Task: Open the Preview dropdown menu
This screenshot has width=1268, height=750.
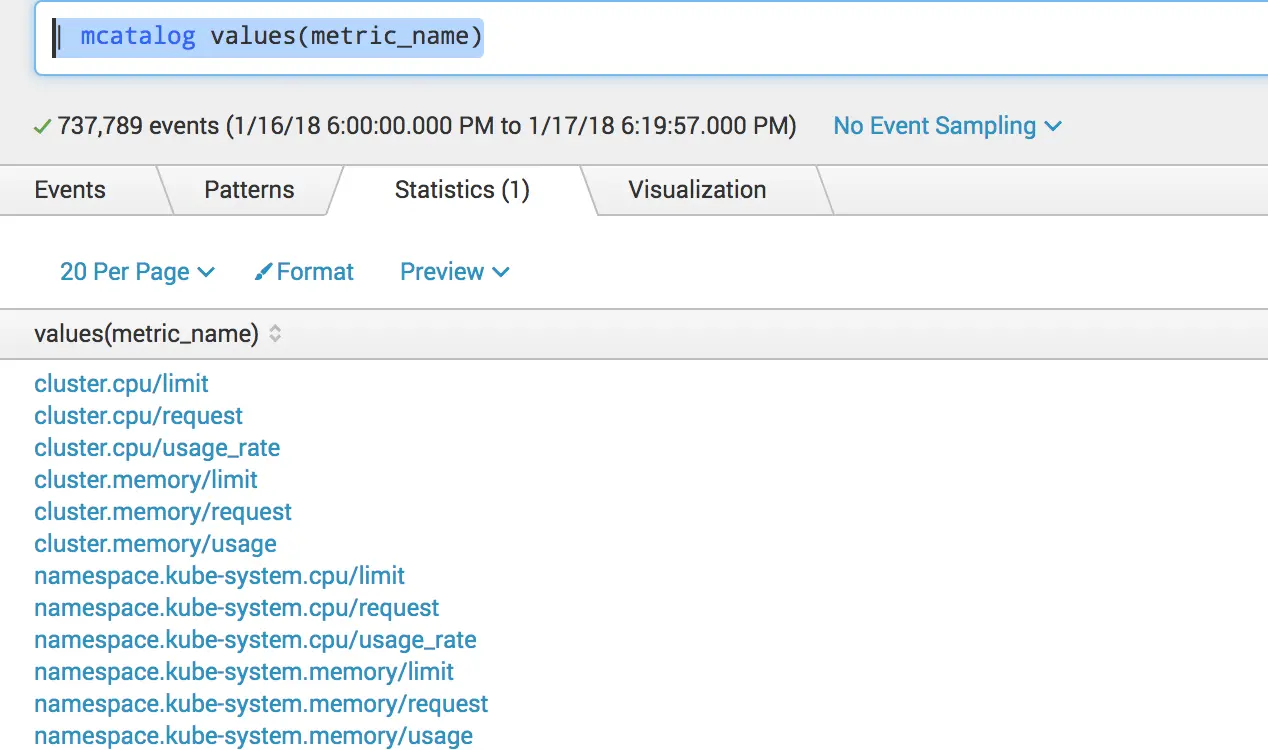Action: (x=455, y=272)
